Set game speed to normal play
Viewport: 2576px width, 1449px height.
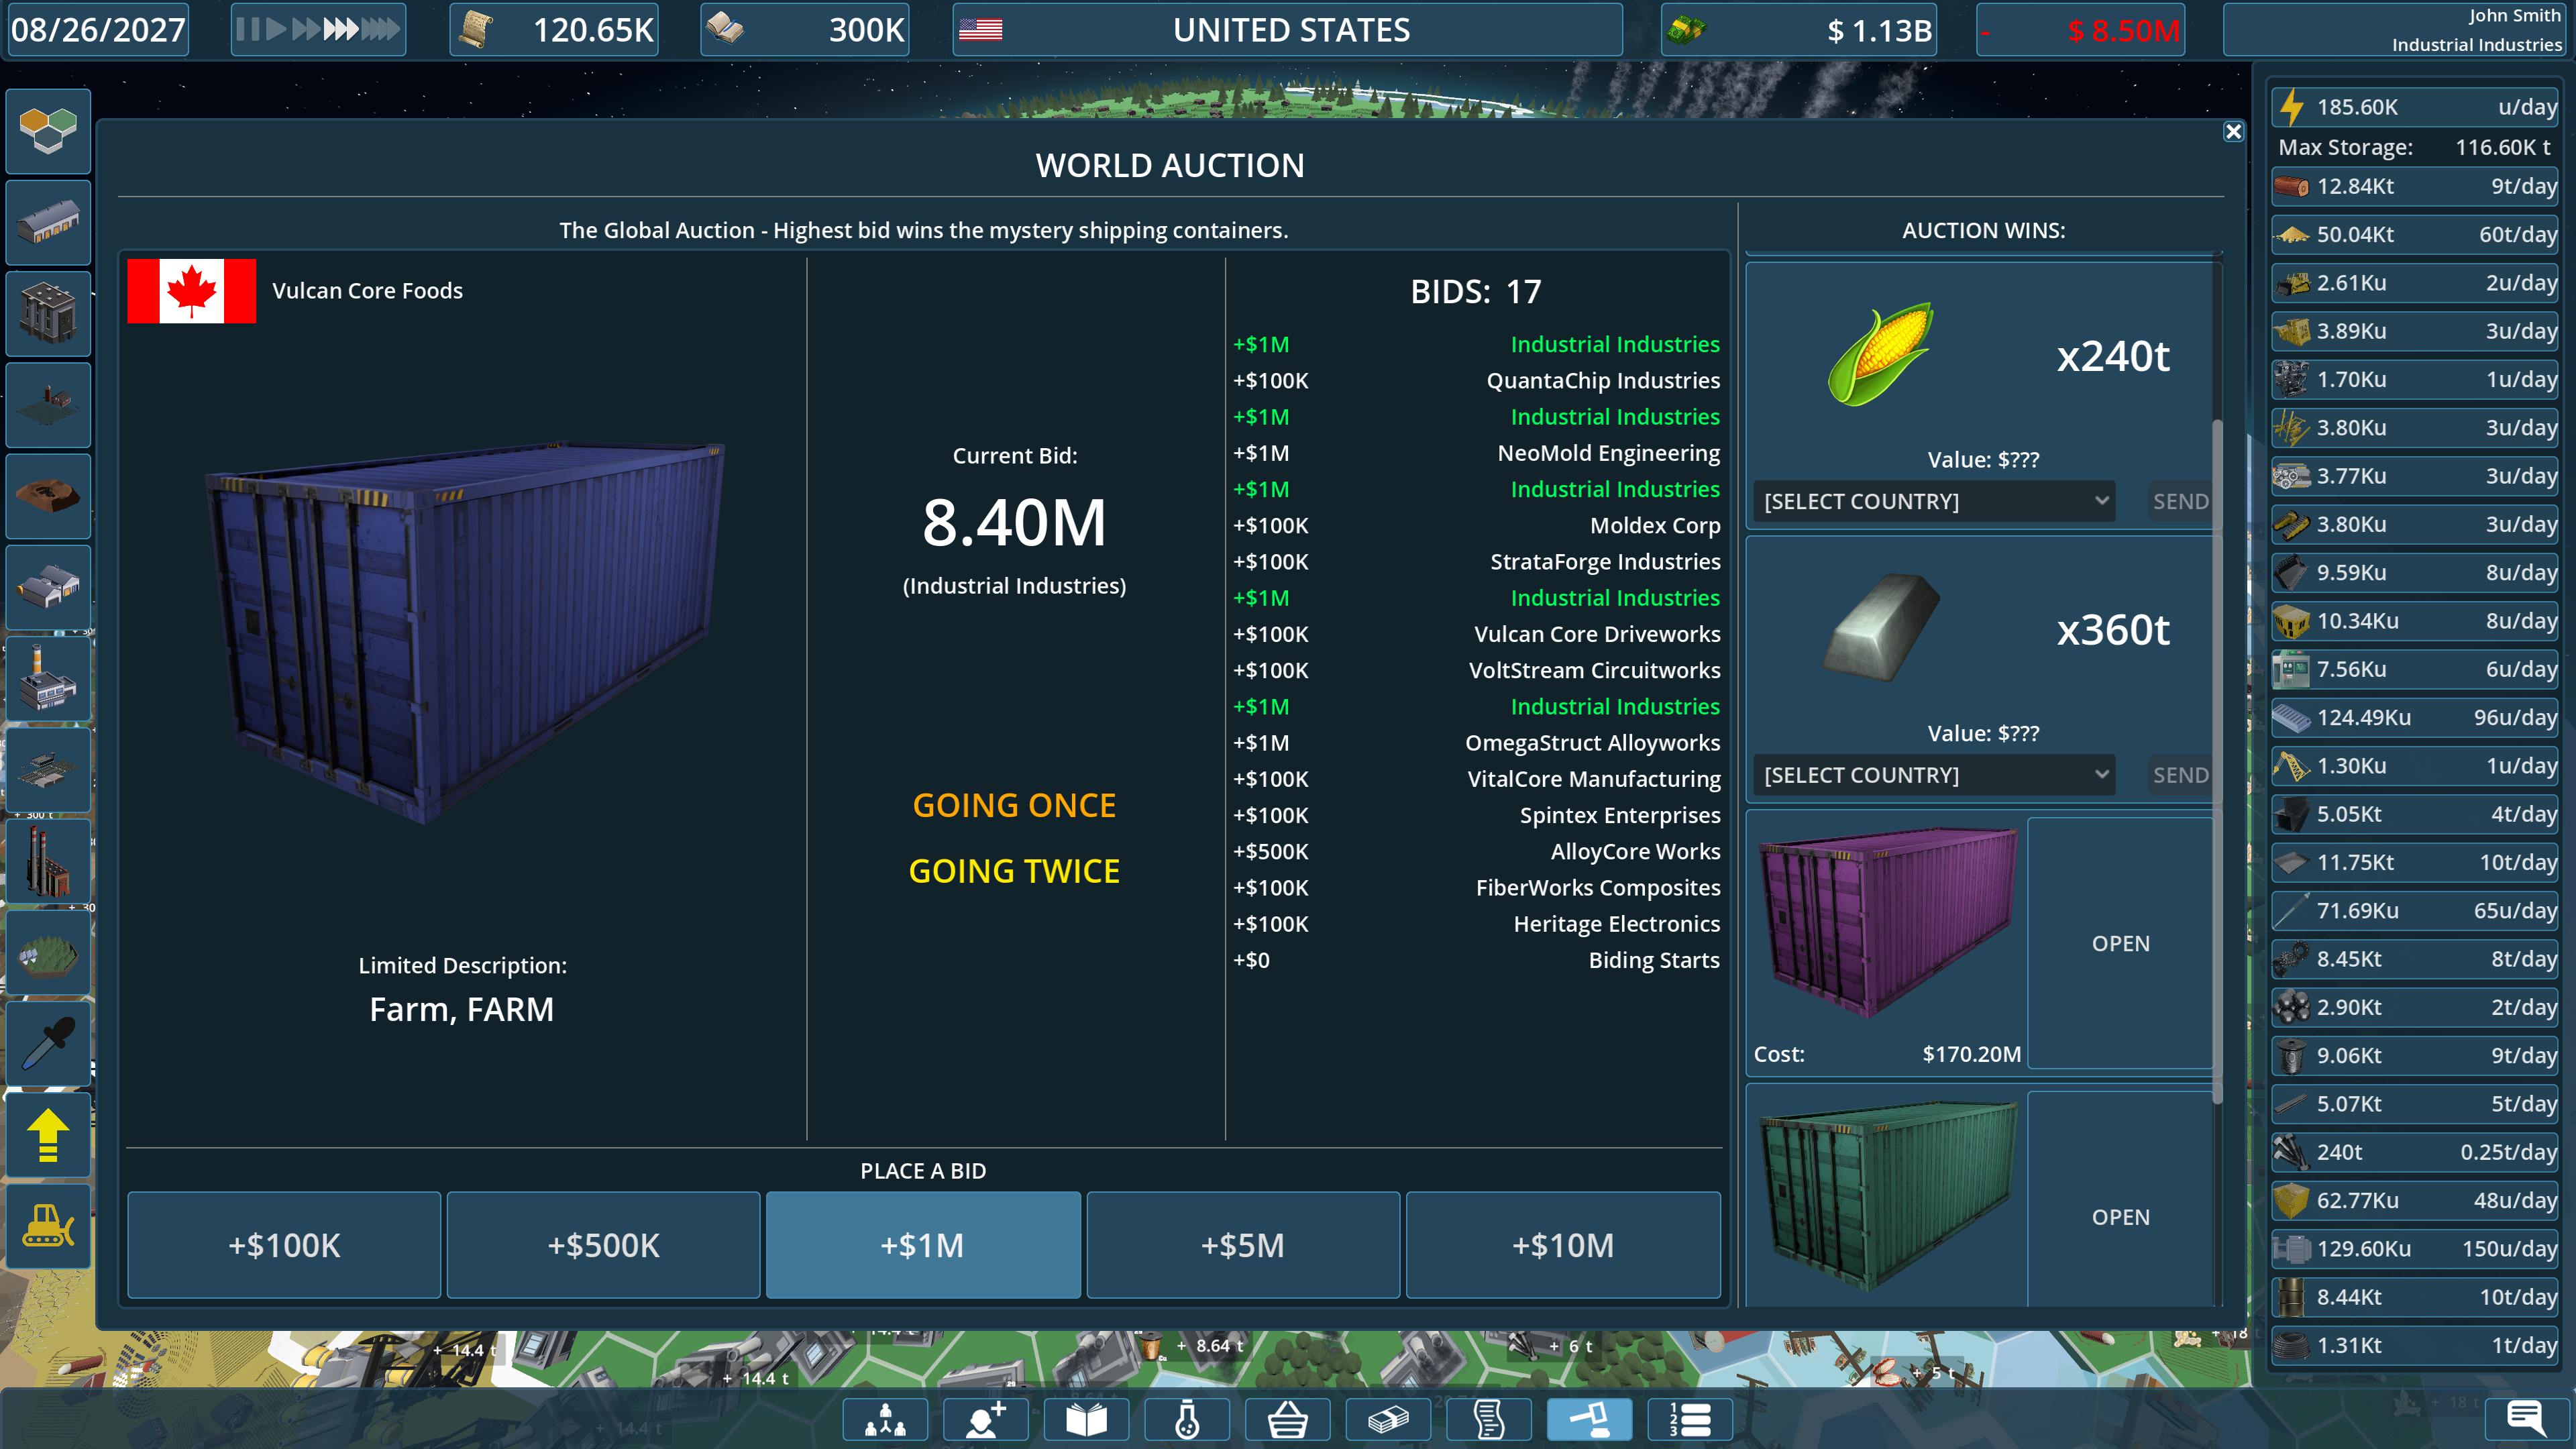coord(276,29)
